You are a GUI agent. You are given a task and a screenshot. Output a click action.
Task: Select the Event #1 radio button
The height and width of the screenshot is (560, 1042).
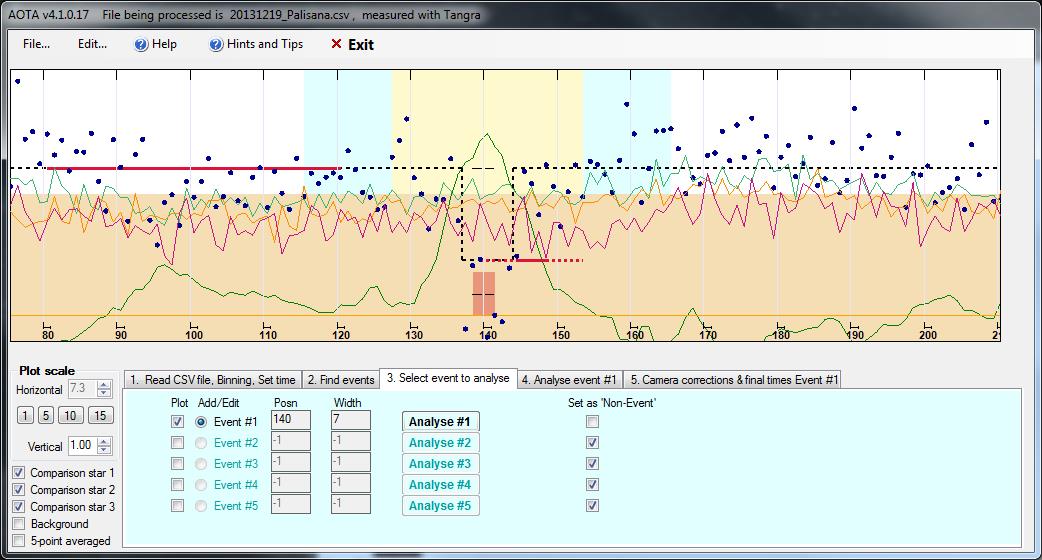(201, 422)
